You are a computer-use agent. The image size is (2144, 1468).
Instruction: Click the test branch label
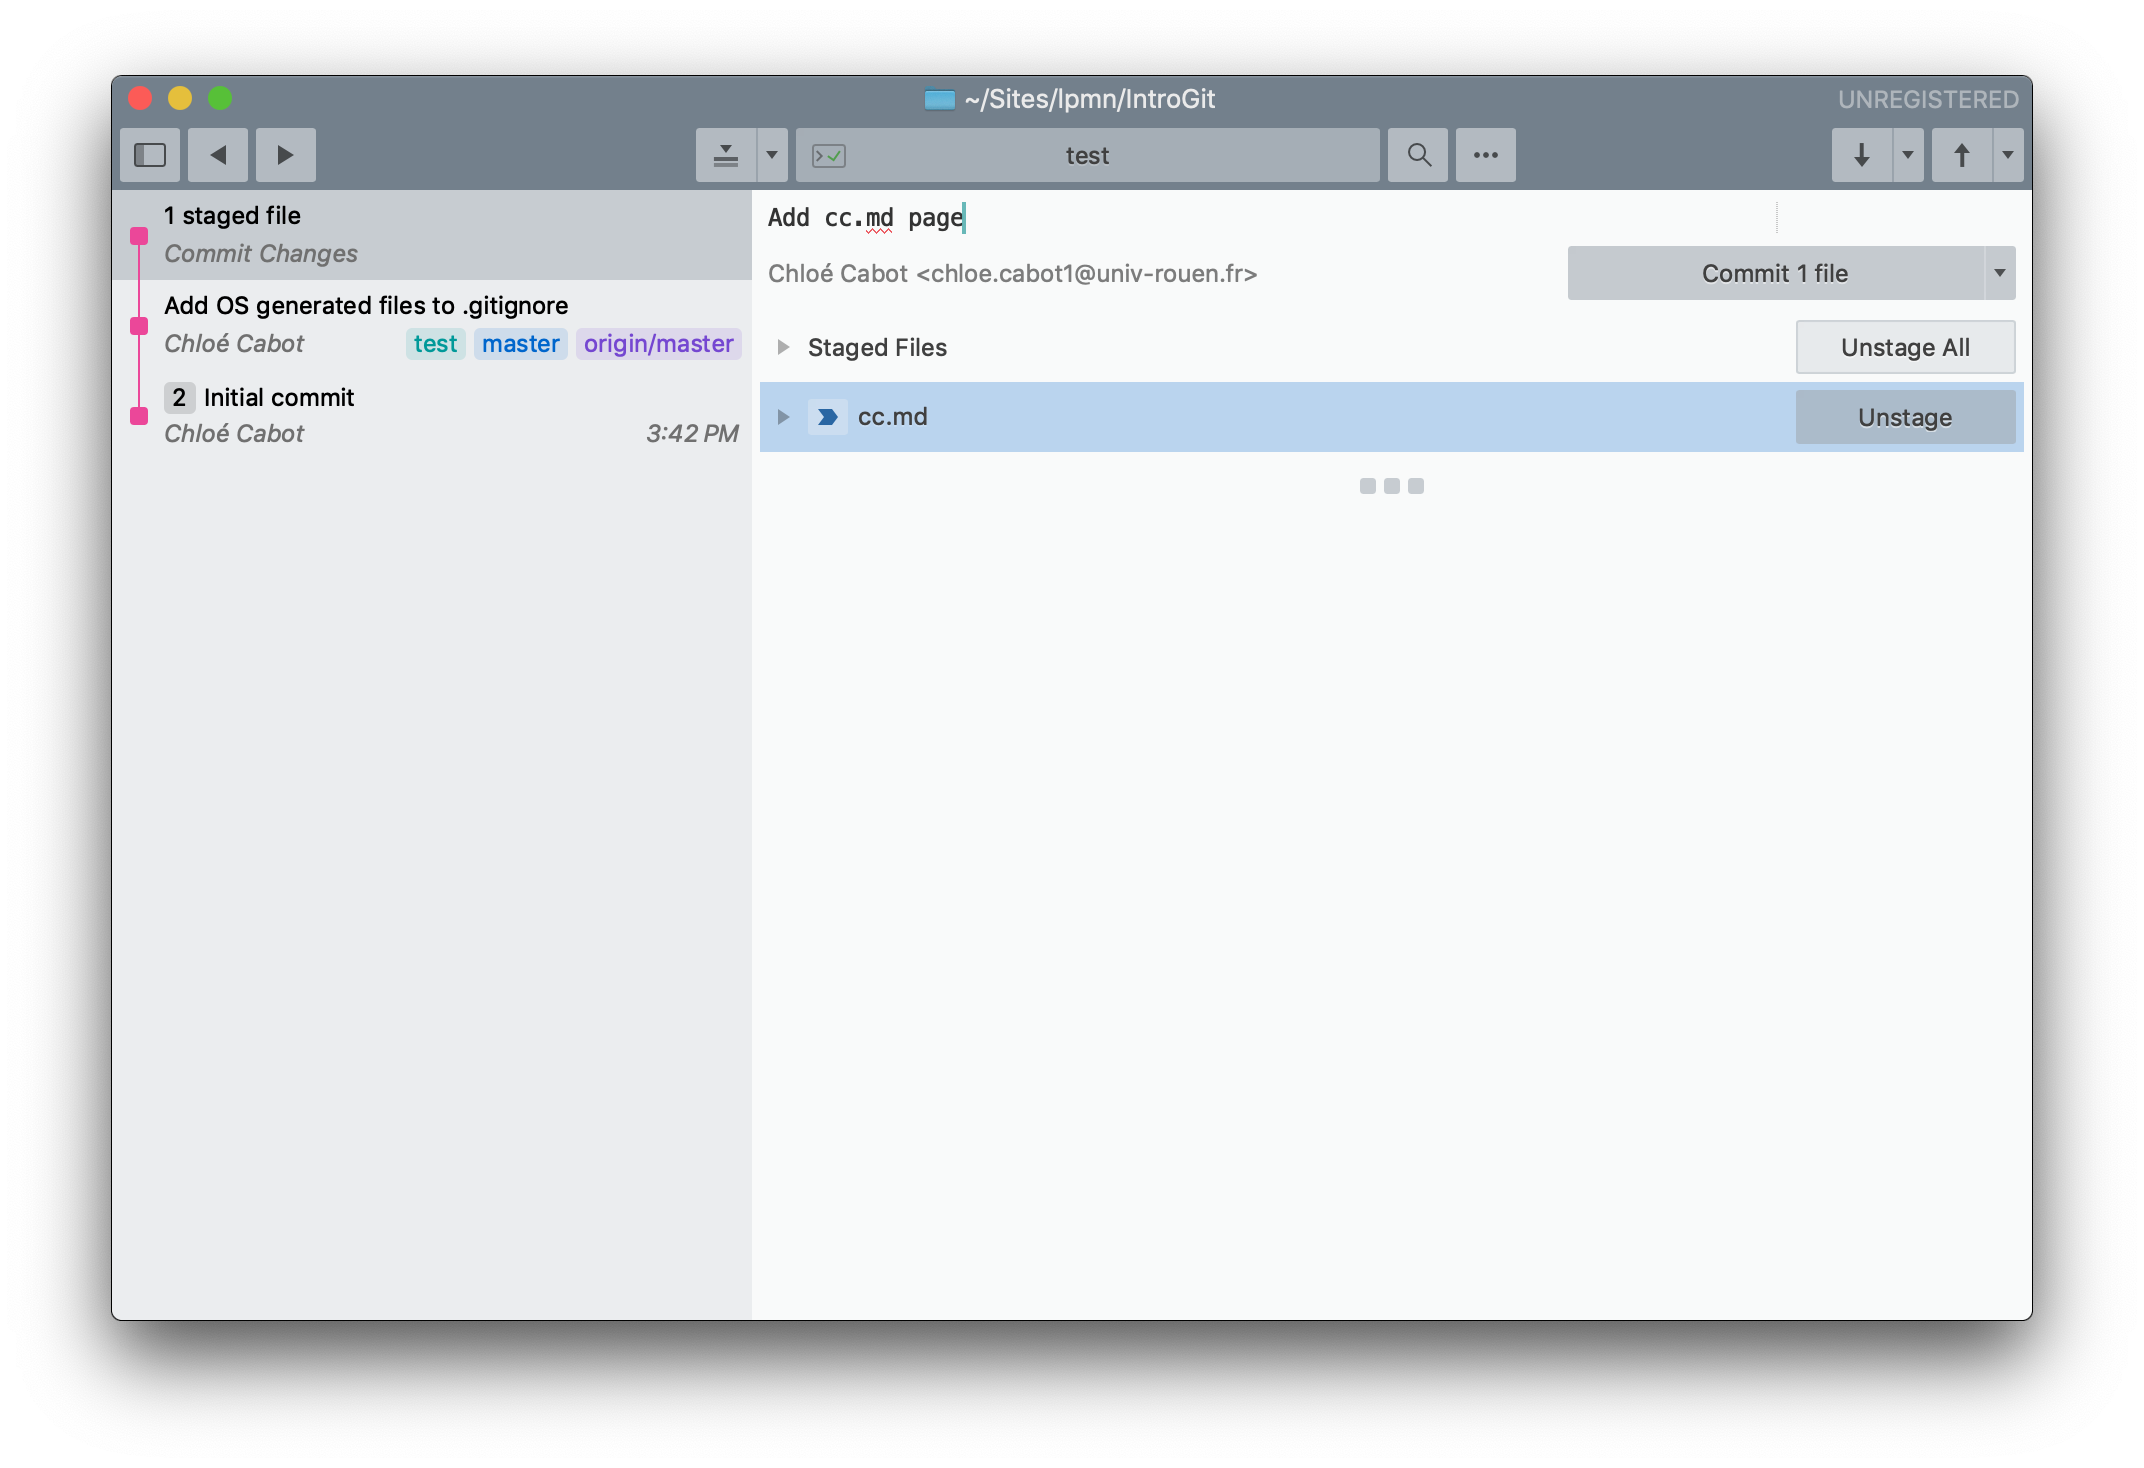pos(436,344)
